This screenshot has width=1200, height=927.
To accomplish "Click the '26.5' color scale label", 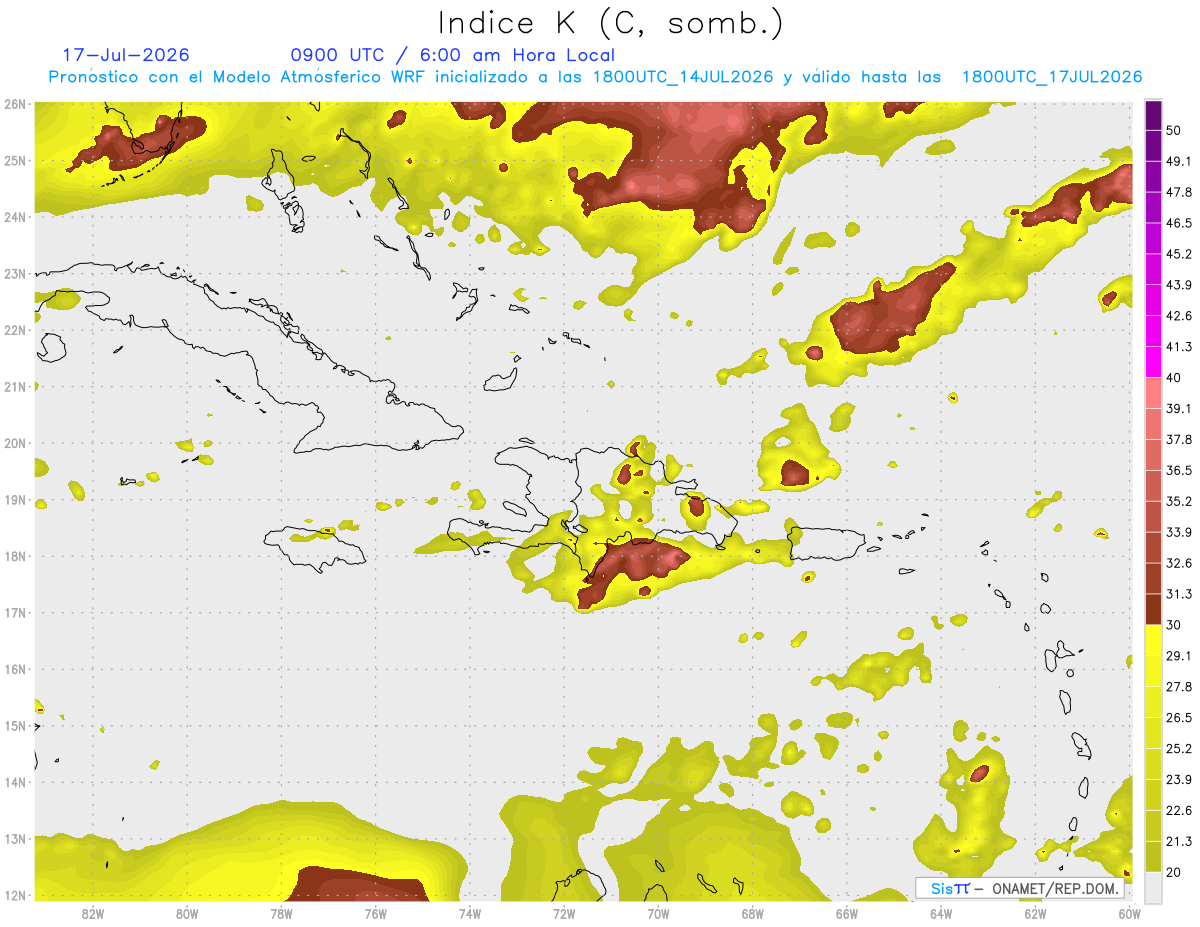I will pyautogui.click(x=1179, y=718).
